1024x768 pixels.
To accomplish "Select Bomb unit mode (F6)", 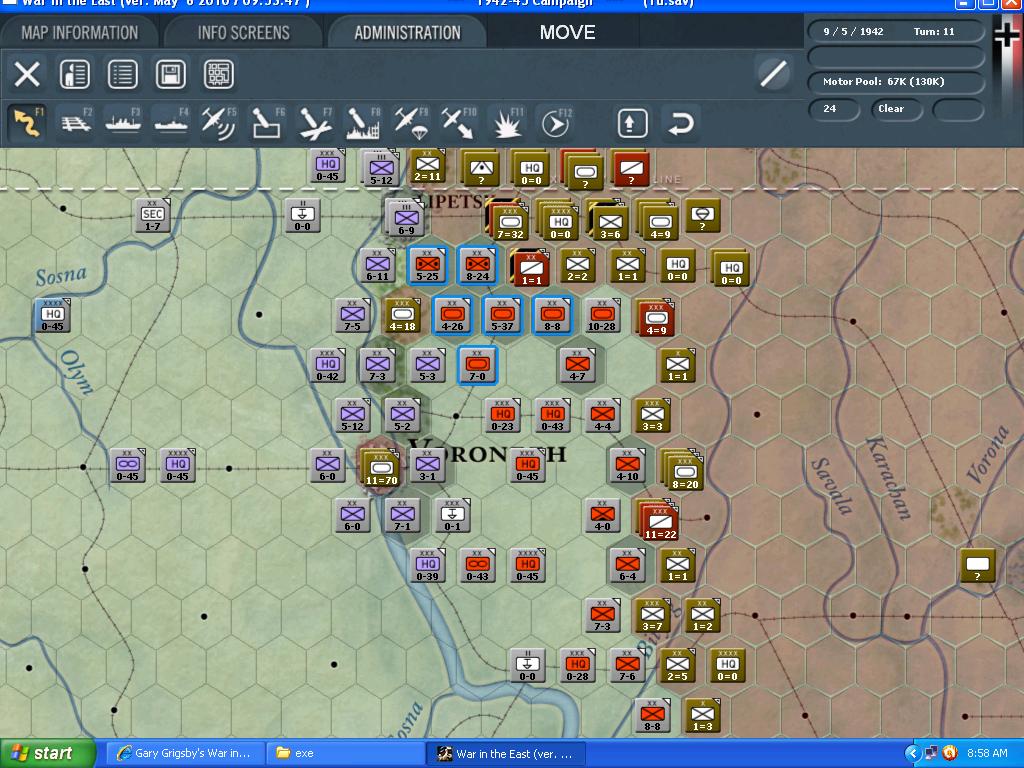I will tap(267, 122).
